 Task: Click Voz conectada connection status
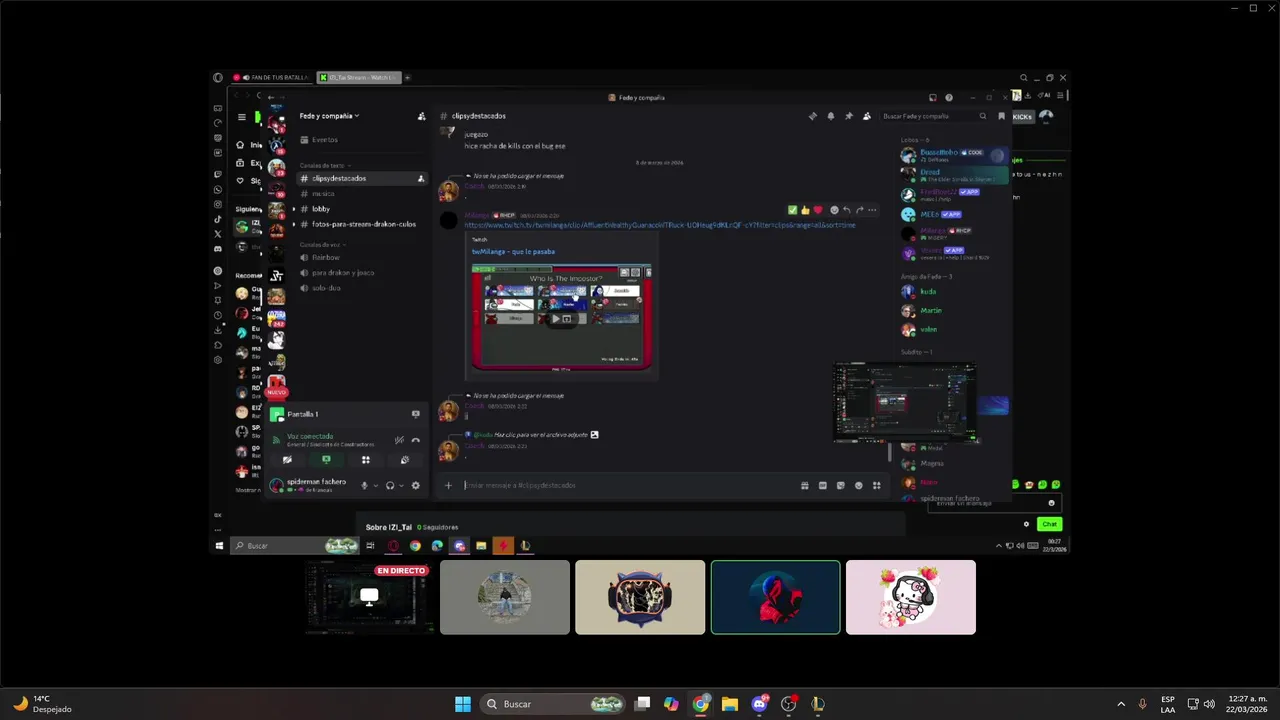(310, 436)
